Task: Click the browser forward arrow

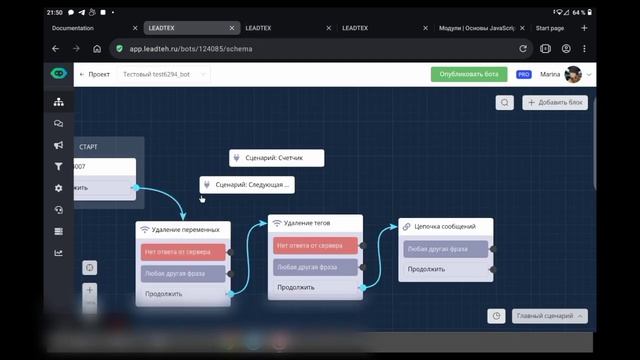Action: click(76, 49)
